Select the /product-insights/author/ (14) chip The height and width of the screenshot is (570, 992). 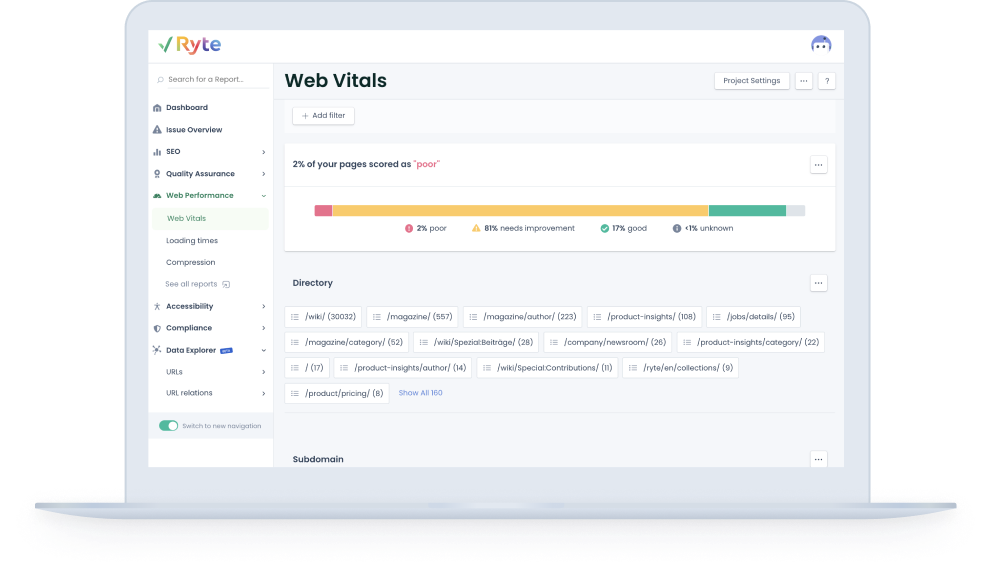[x=402, y=368]
